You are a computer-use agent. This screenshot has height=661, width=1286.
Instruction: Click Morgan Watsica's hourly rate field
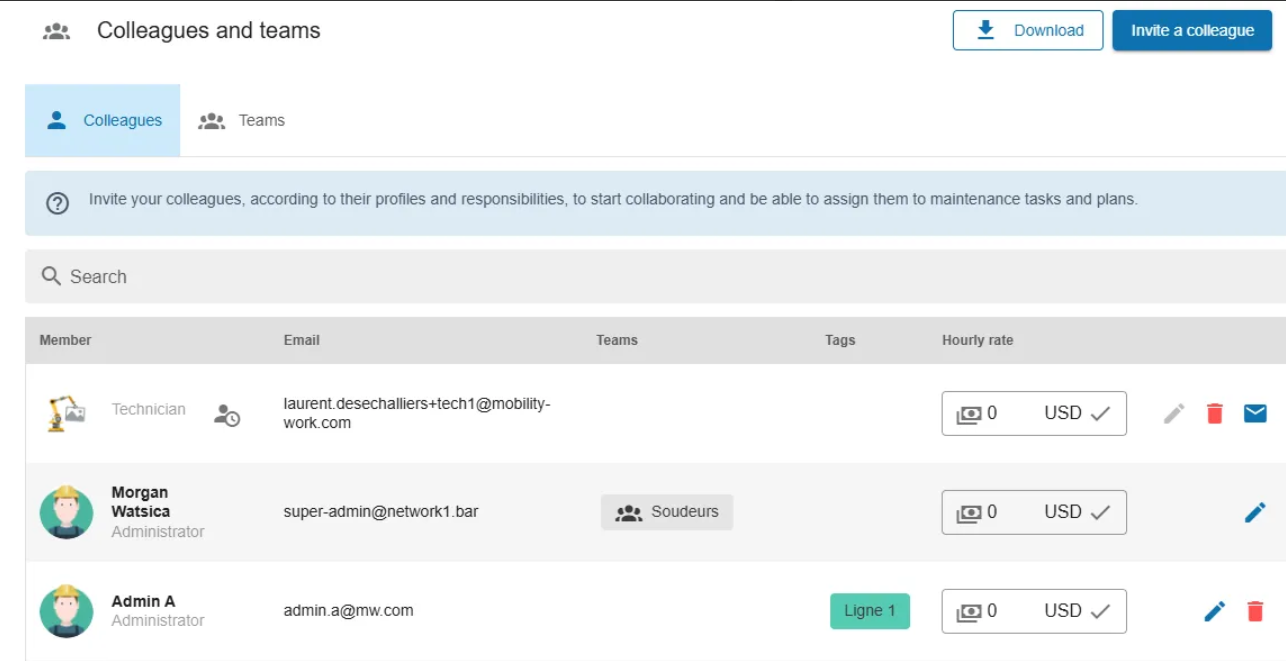(1034, 512)
